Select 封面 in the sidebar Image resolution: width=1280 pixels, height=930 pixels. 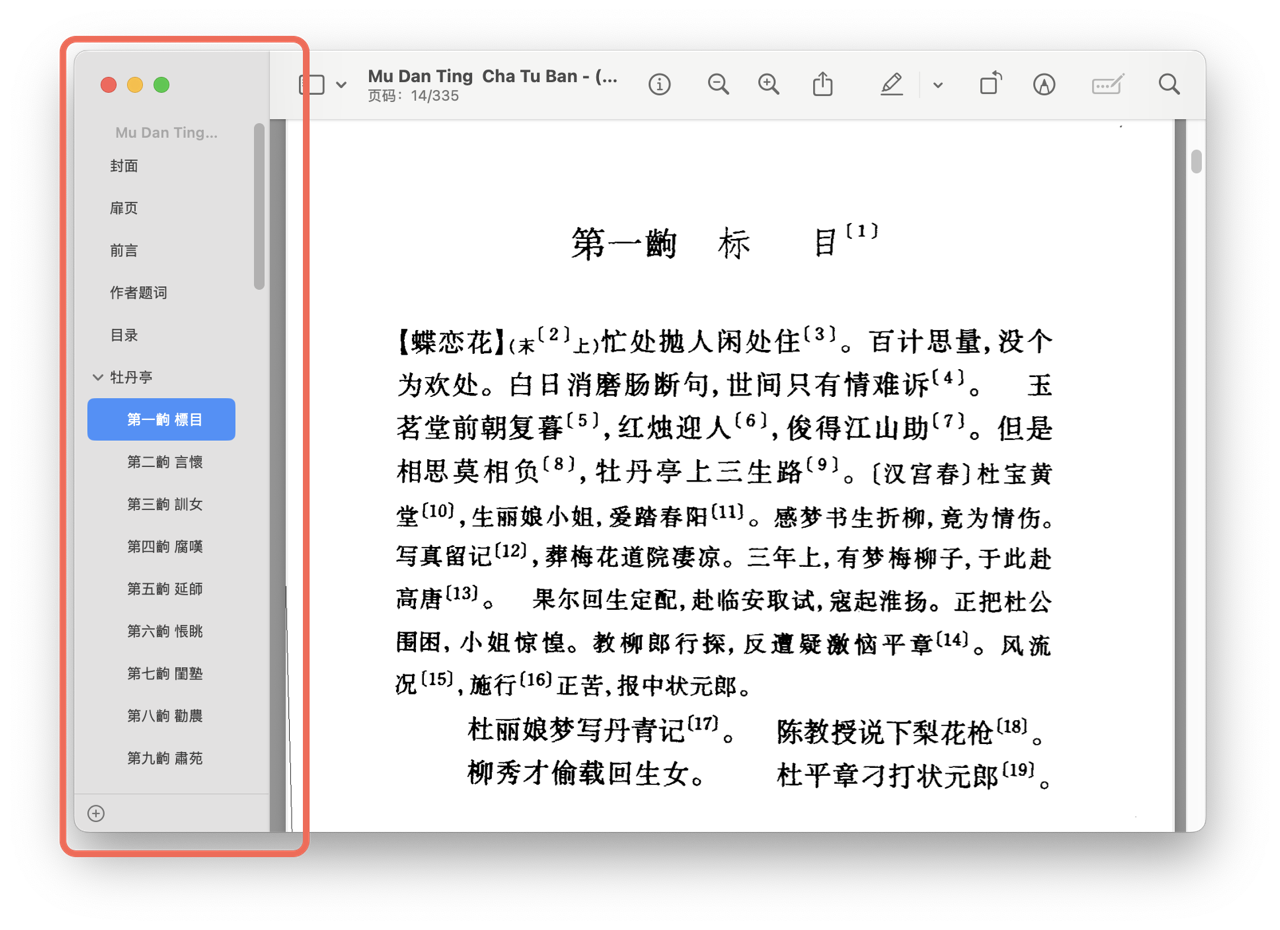coord(124,165)
